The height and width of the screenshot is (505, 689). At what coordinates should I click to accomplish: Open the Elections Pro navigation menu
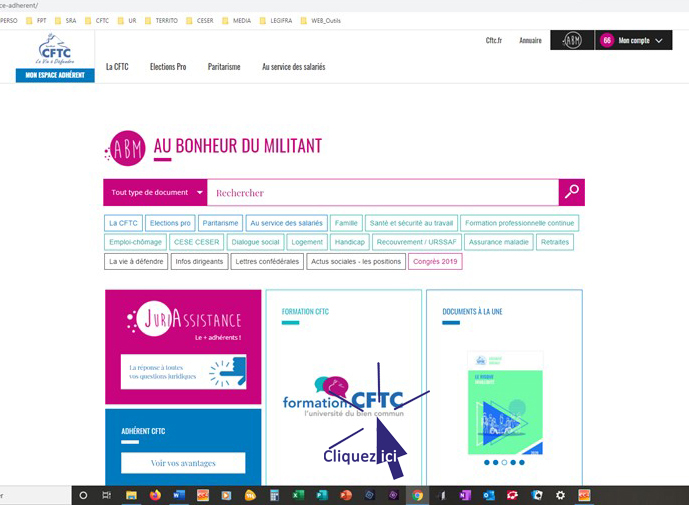click(x=168, y=67)
